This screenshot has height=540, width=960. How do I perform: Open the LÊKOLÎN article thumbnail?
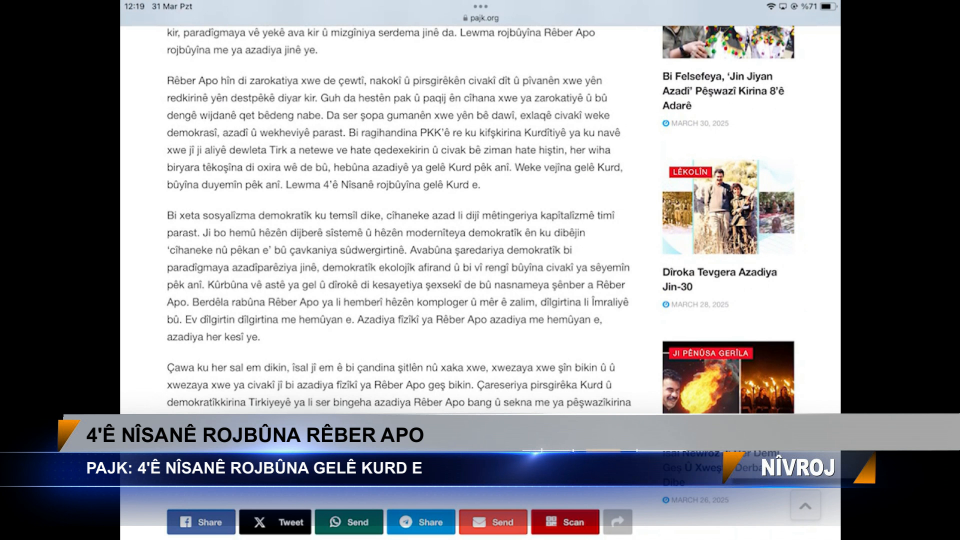tap(728, 207)
